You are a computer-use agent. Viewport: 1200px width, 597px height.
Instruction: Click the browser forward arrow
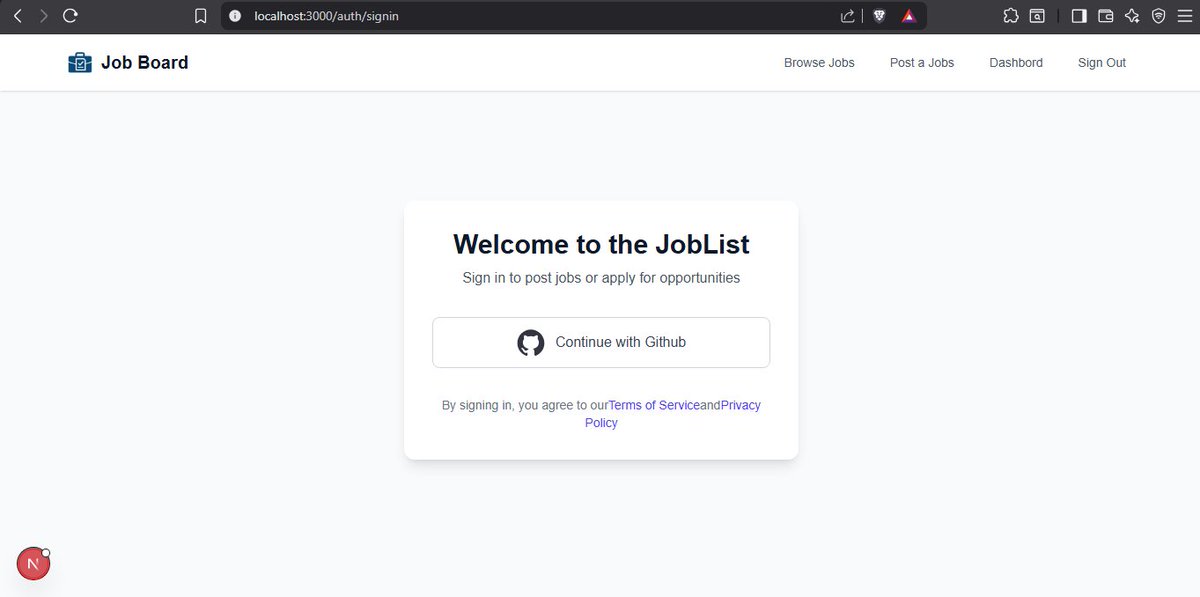click(43, 16)
